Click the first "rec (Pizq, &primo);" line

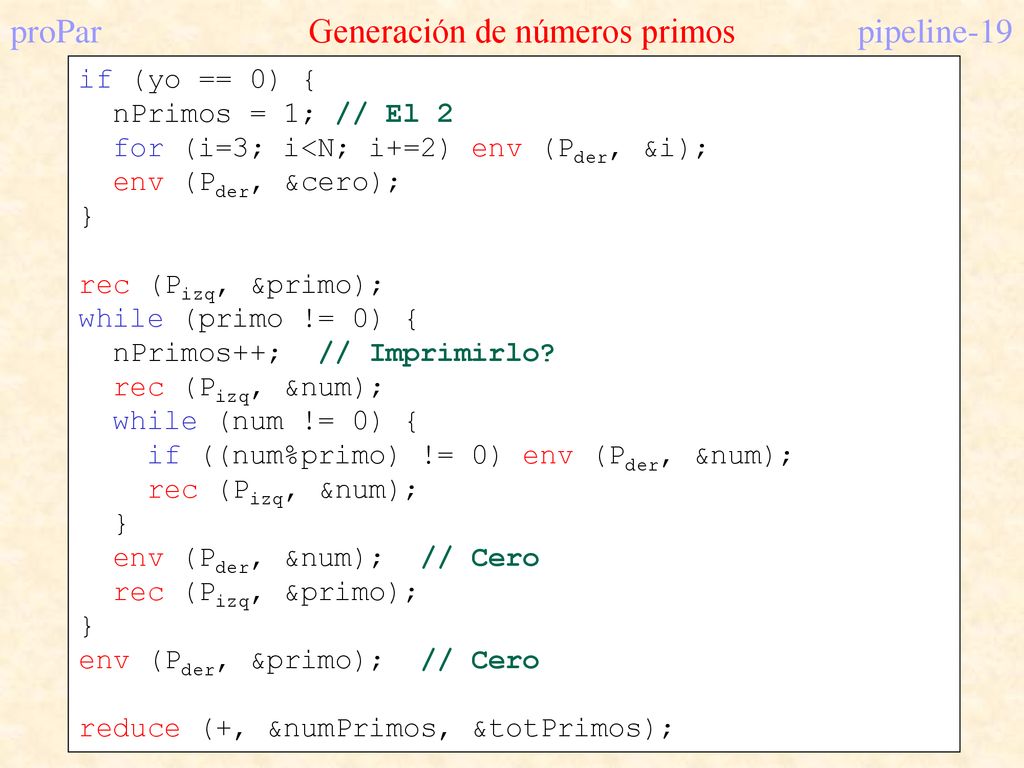[230, 287]
